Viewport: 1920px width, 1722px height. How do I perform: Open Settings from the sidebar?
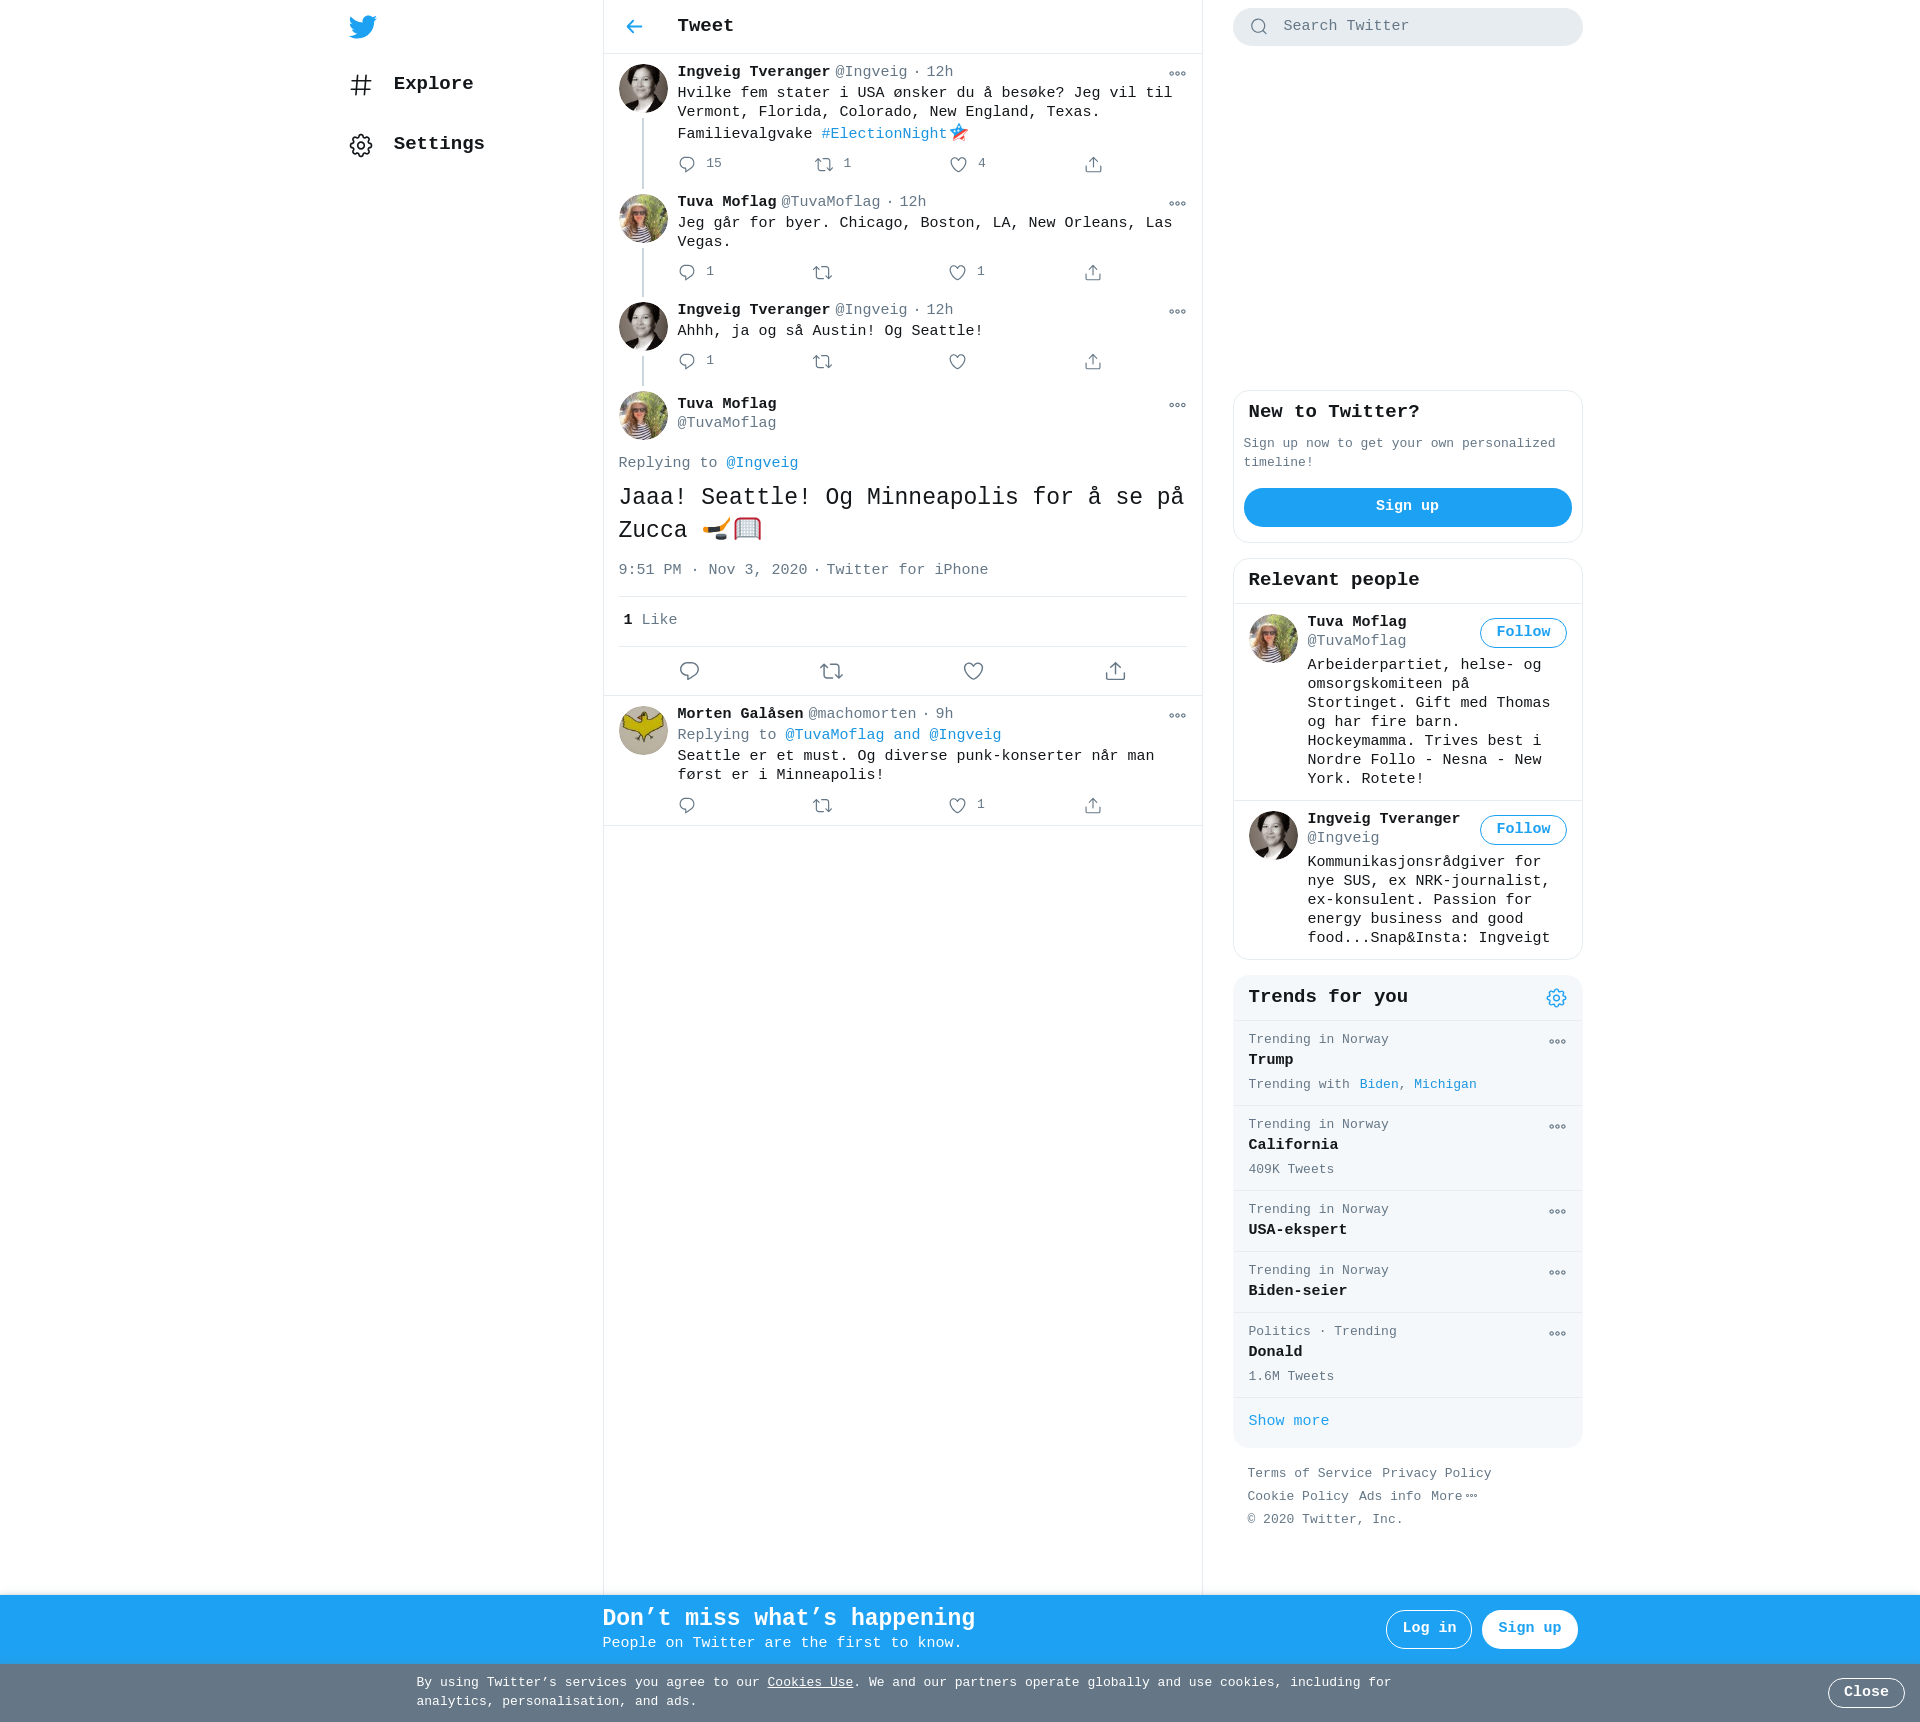(417, 144)
